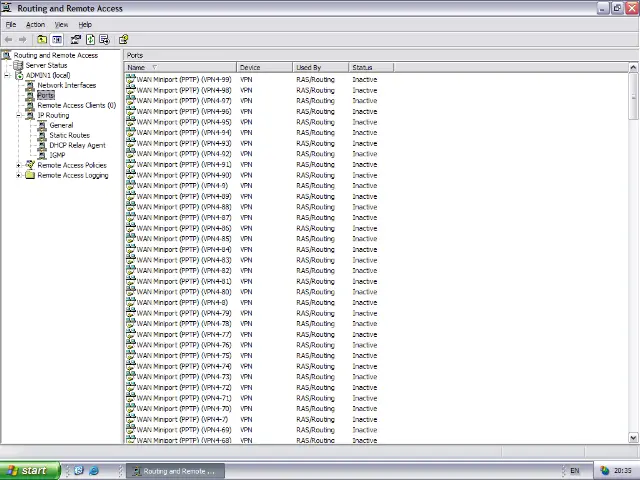The image size is (640, 480).
Task: Click the Forward arrow toolbar icon
Action: pos(22,40)
